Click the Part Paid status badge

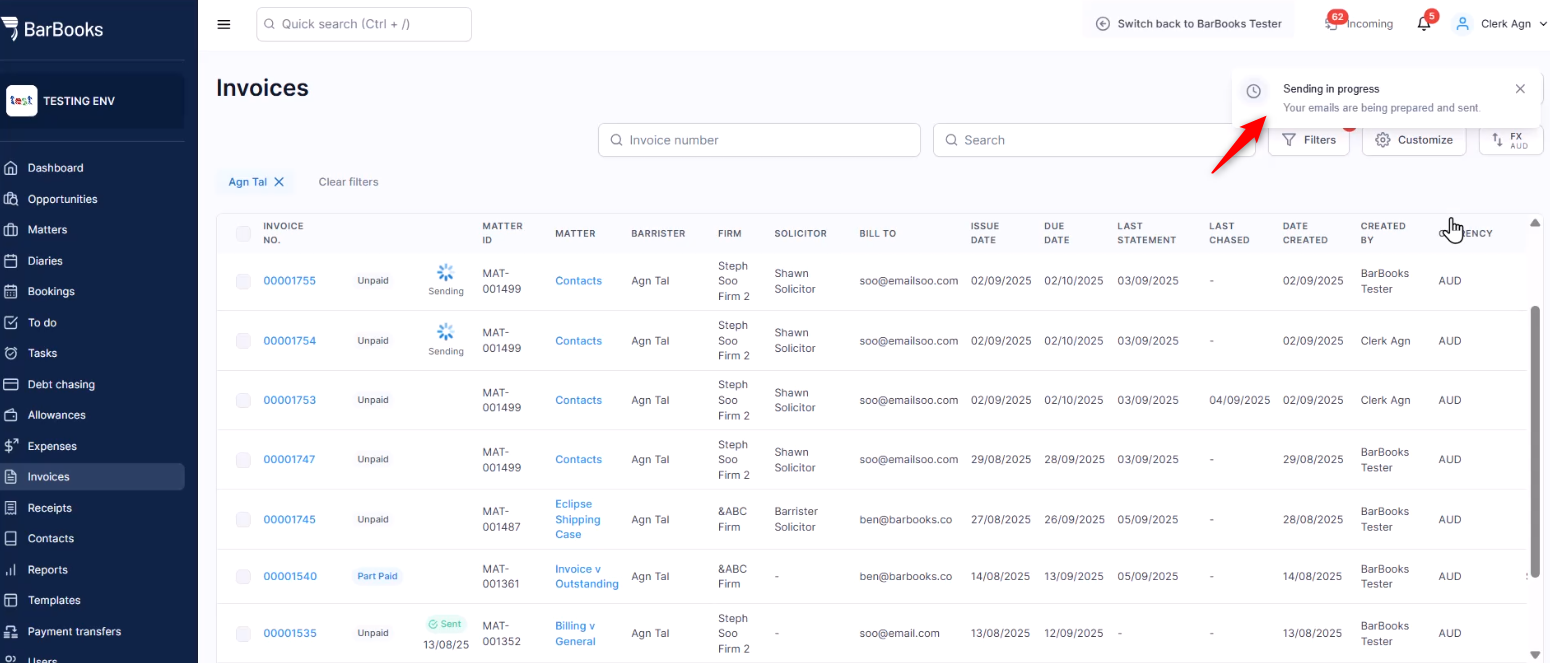point(378,576)
